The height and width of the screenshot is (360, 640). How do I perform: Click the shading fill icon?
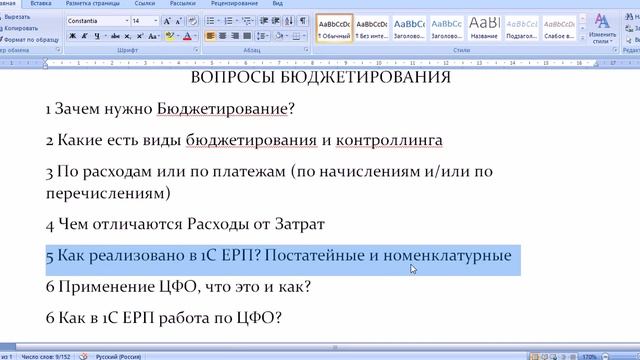coord(279,36)
